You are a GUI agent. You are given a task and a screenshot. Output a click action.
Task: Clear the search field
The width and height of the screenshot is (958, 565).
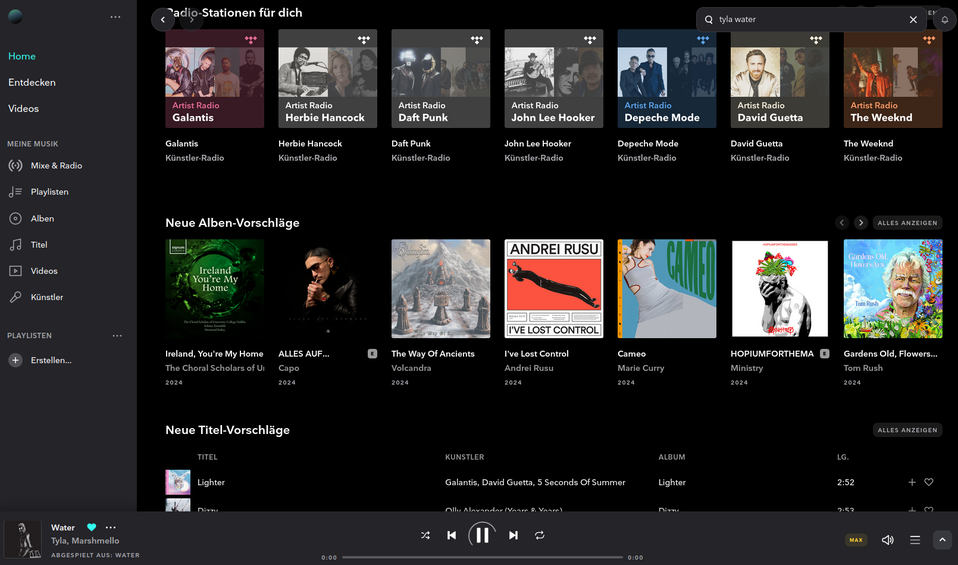pos(913,20)
